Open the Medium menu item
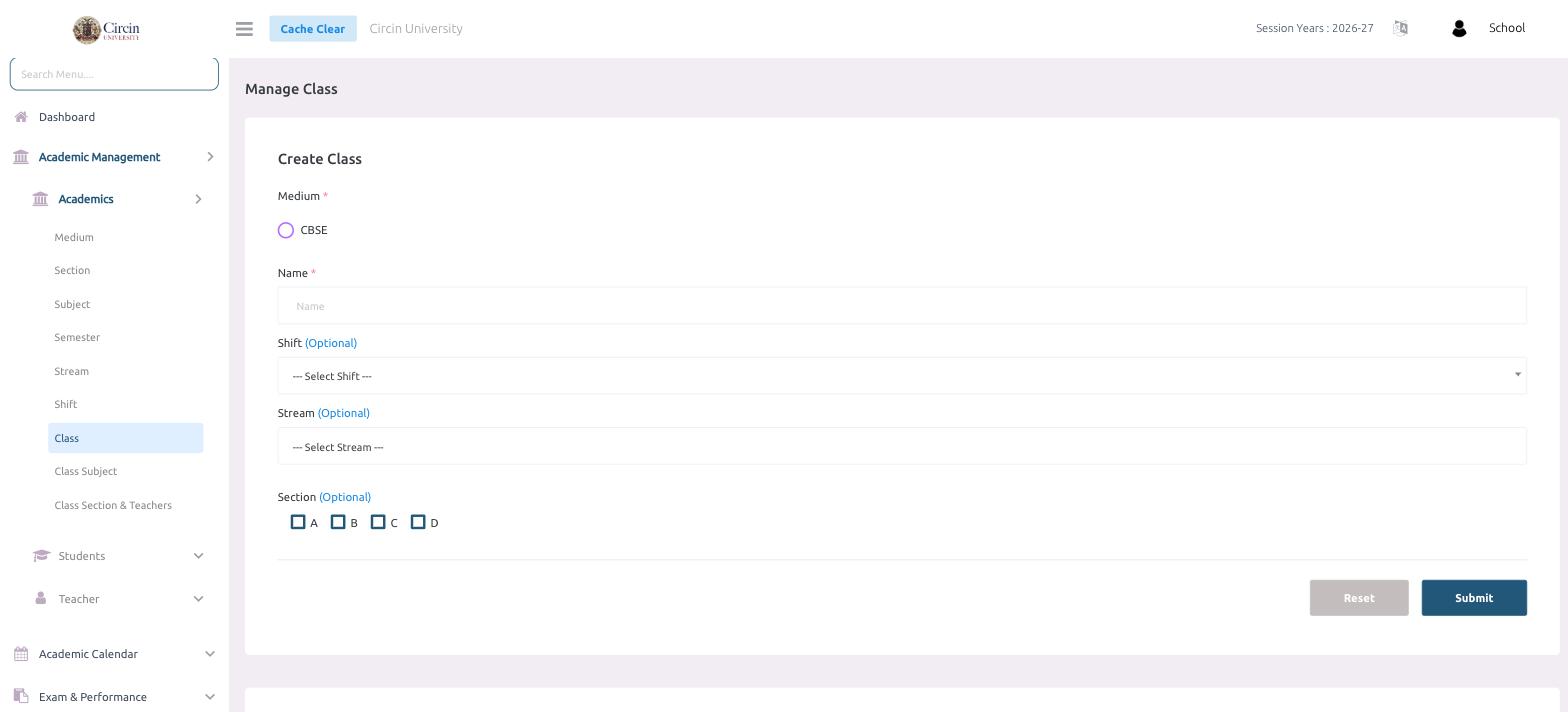 click(74, 238)
